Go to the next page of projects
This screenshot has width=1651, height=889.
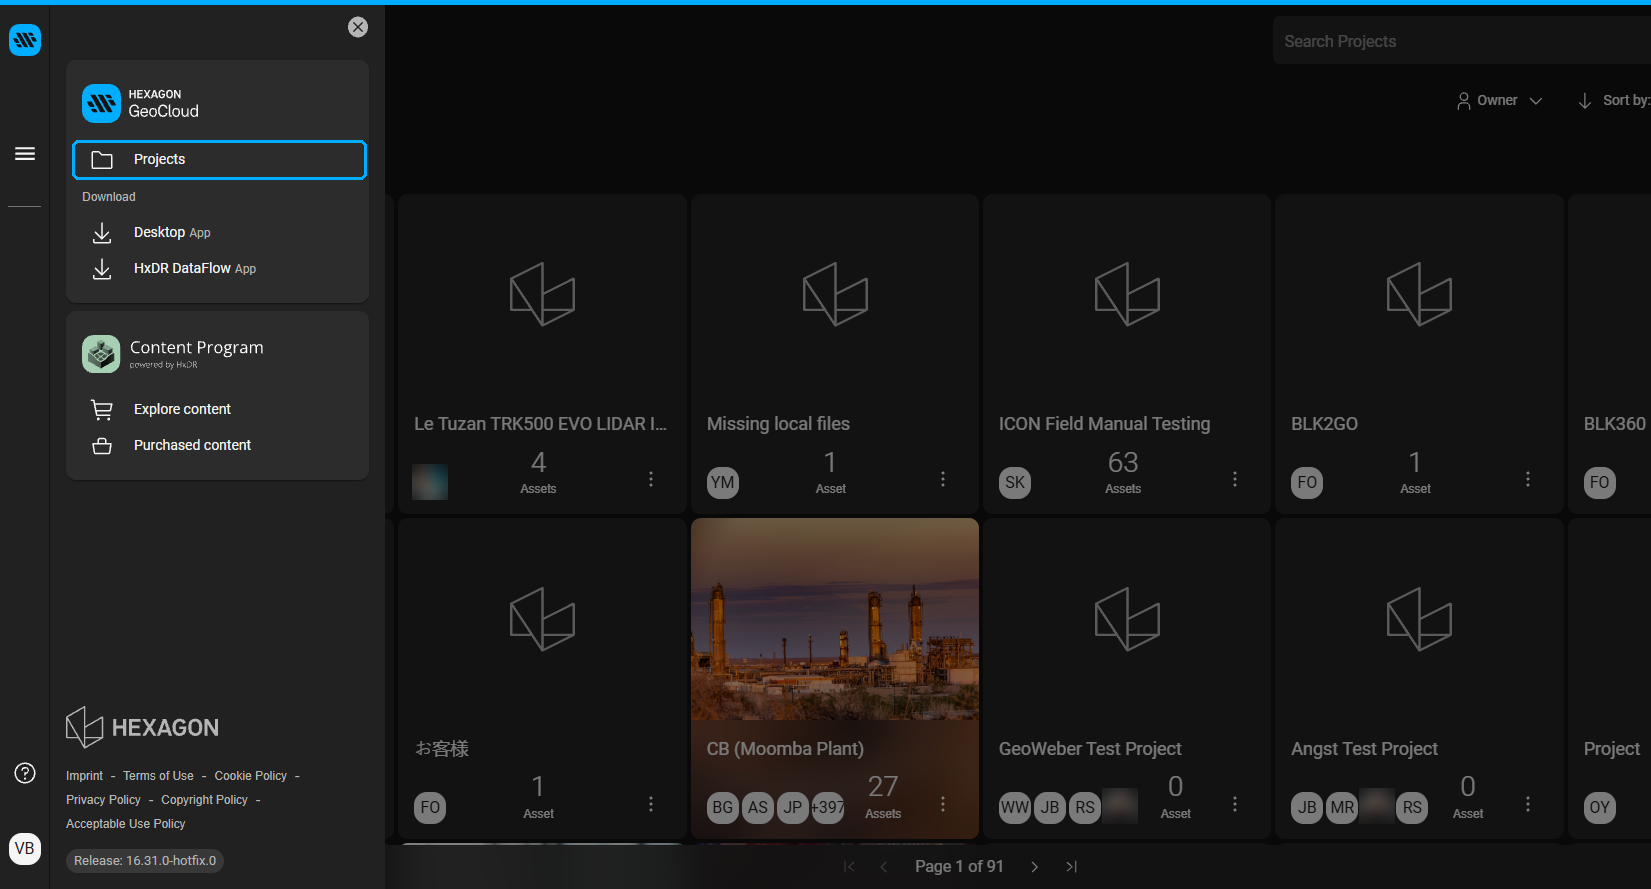[x=1035, y=867]
